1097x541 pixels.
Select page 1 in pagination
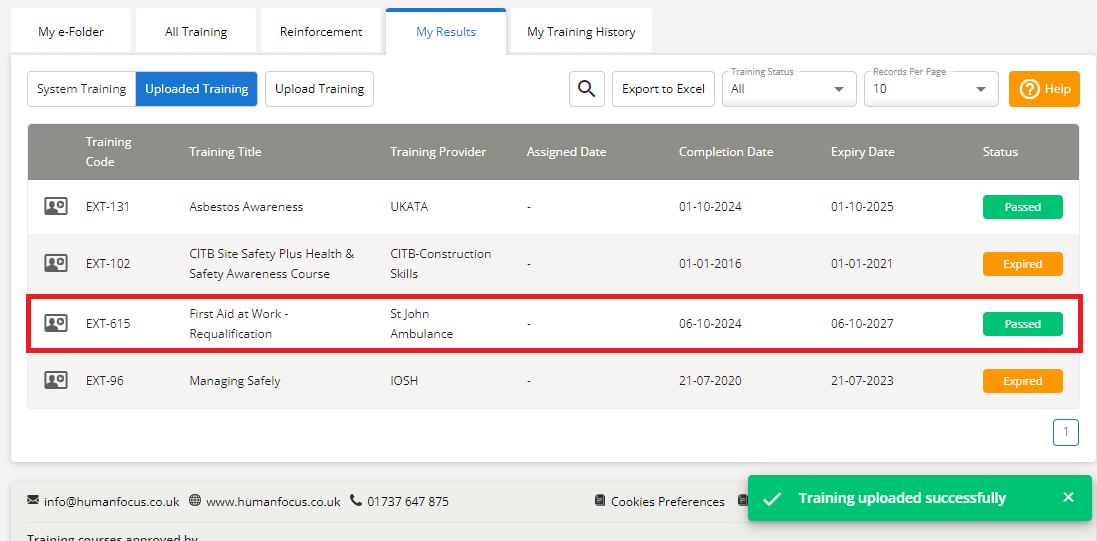[1065, 432]
